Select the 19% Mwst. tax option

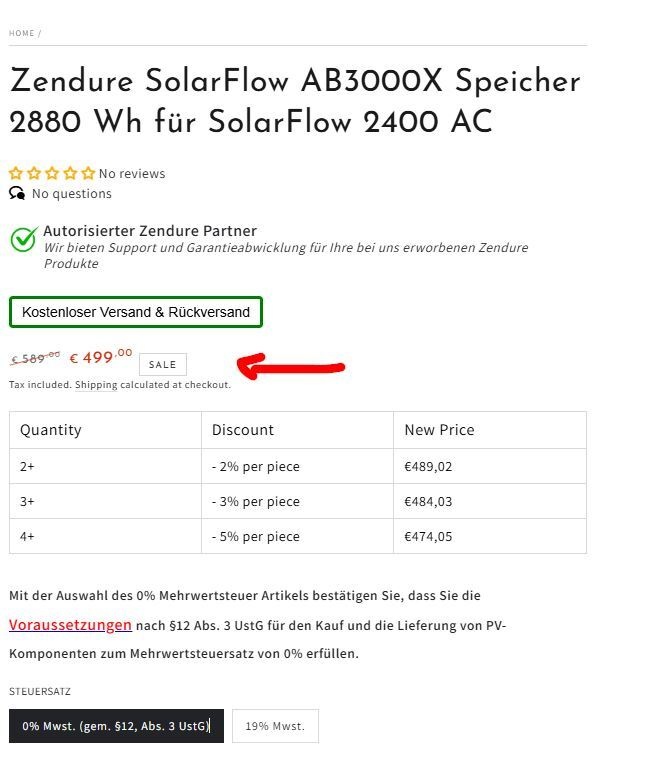pos(275,726)
